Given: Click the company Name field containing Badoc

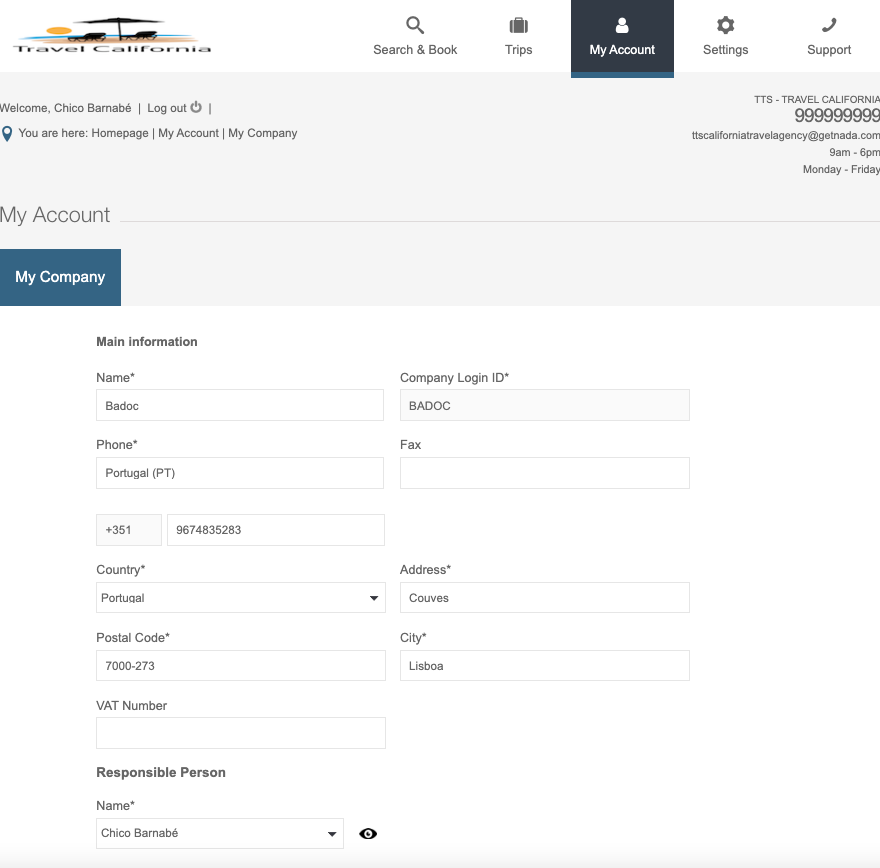Looking at the screenshot, I should coord(240,405).
